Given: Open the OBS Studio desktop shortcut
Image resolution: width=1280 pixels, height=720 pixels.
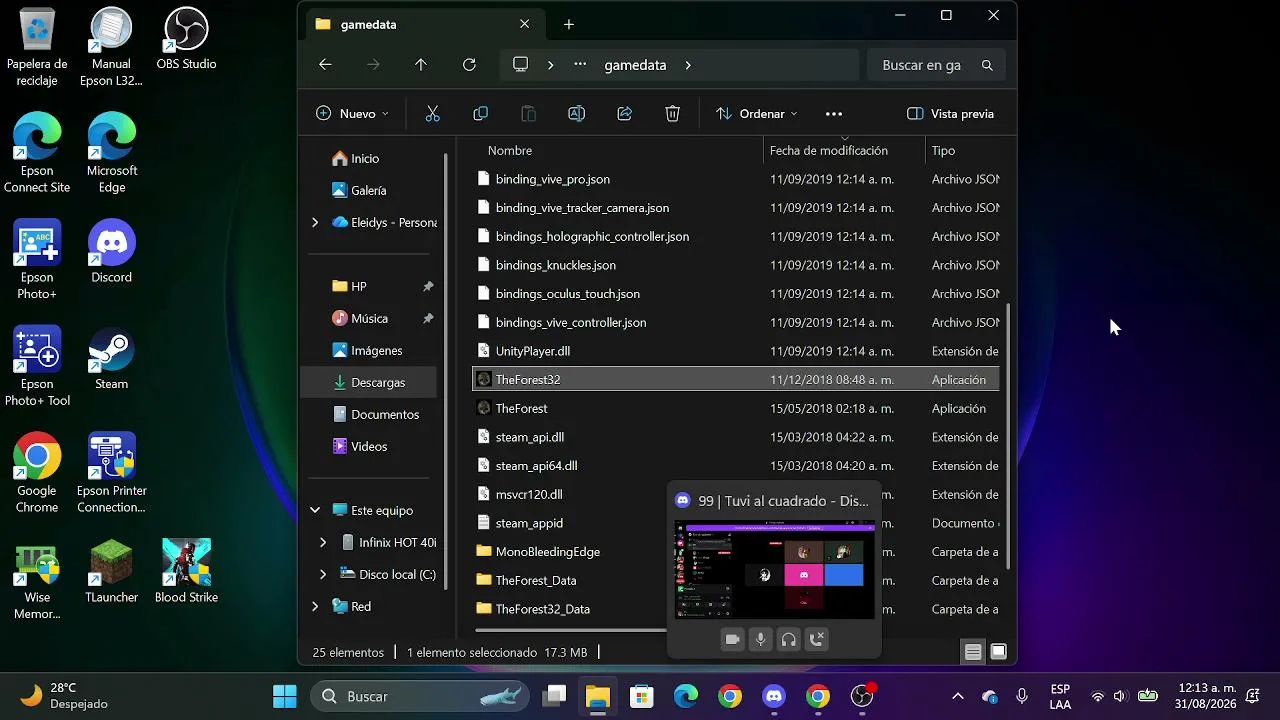Looking at the screenshot, I should [x=186, y=39].
